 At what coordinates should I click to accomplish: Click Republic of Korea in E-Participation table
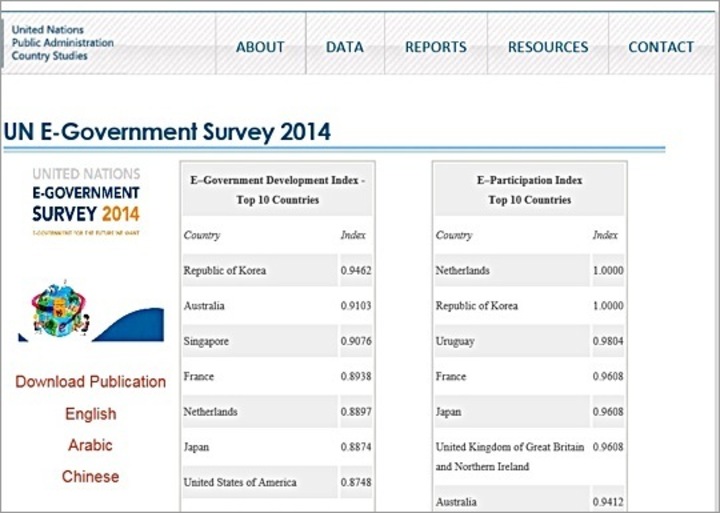click(477, 306)
